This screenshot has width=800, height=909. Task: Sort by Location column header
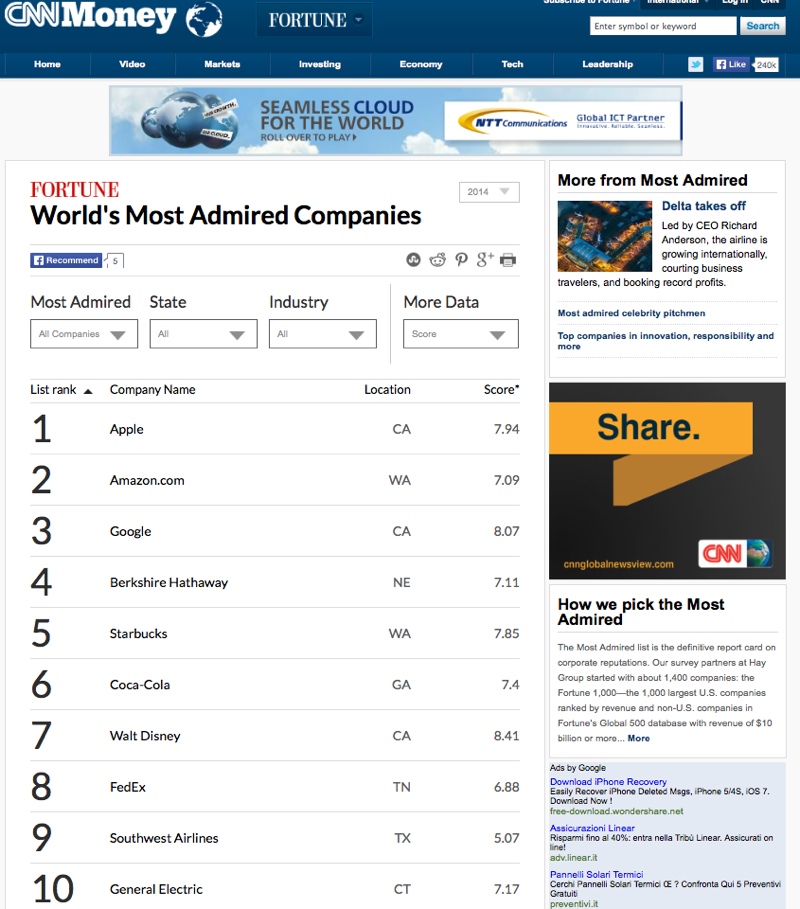point(387,390)
